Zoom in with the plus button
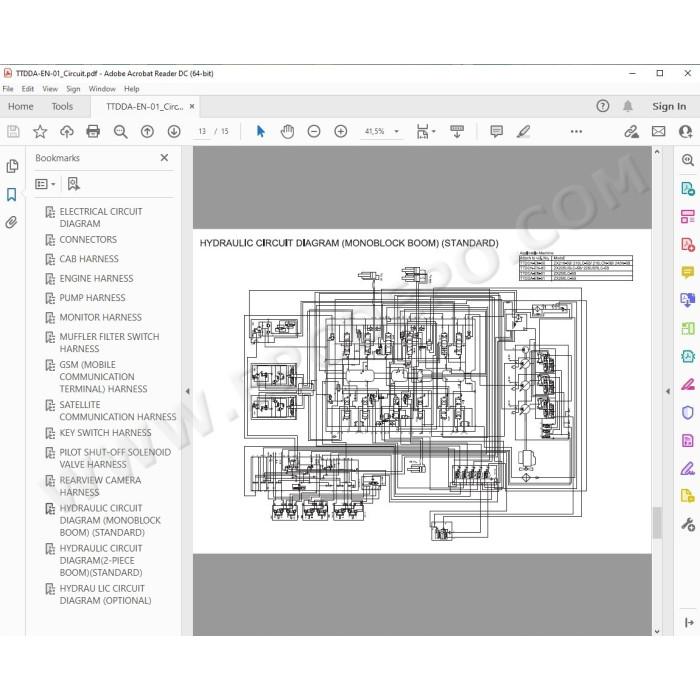The width and height of the screenshot is (700, 700). (341, 131)
